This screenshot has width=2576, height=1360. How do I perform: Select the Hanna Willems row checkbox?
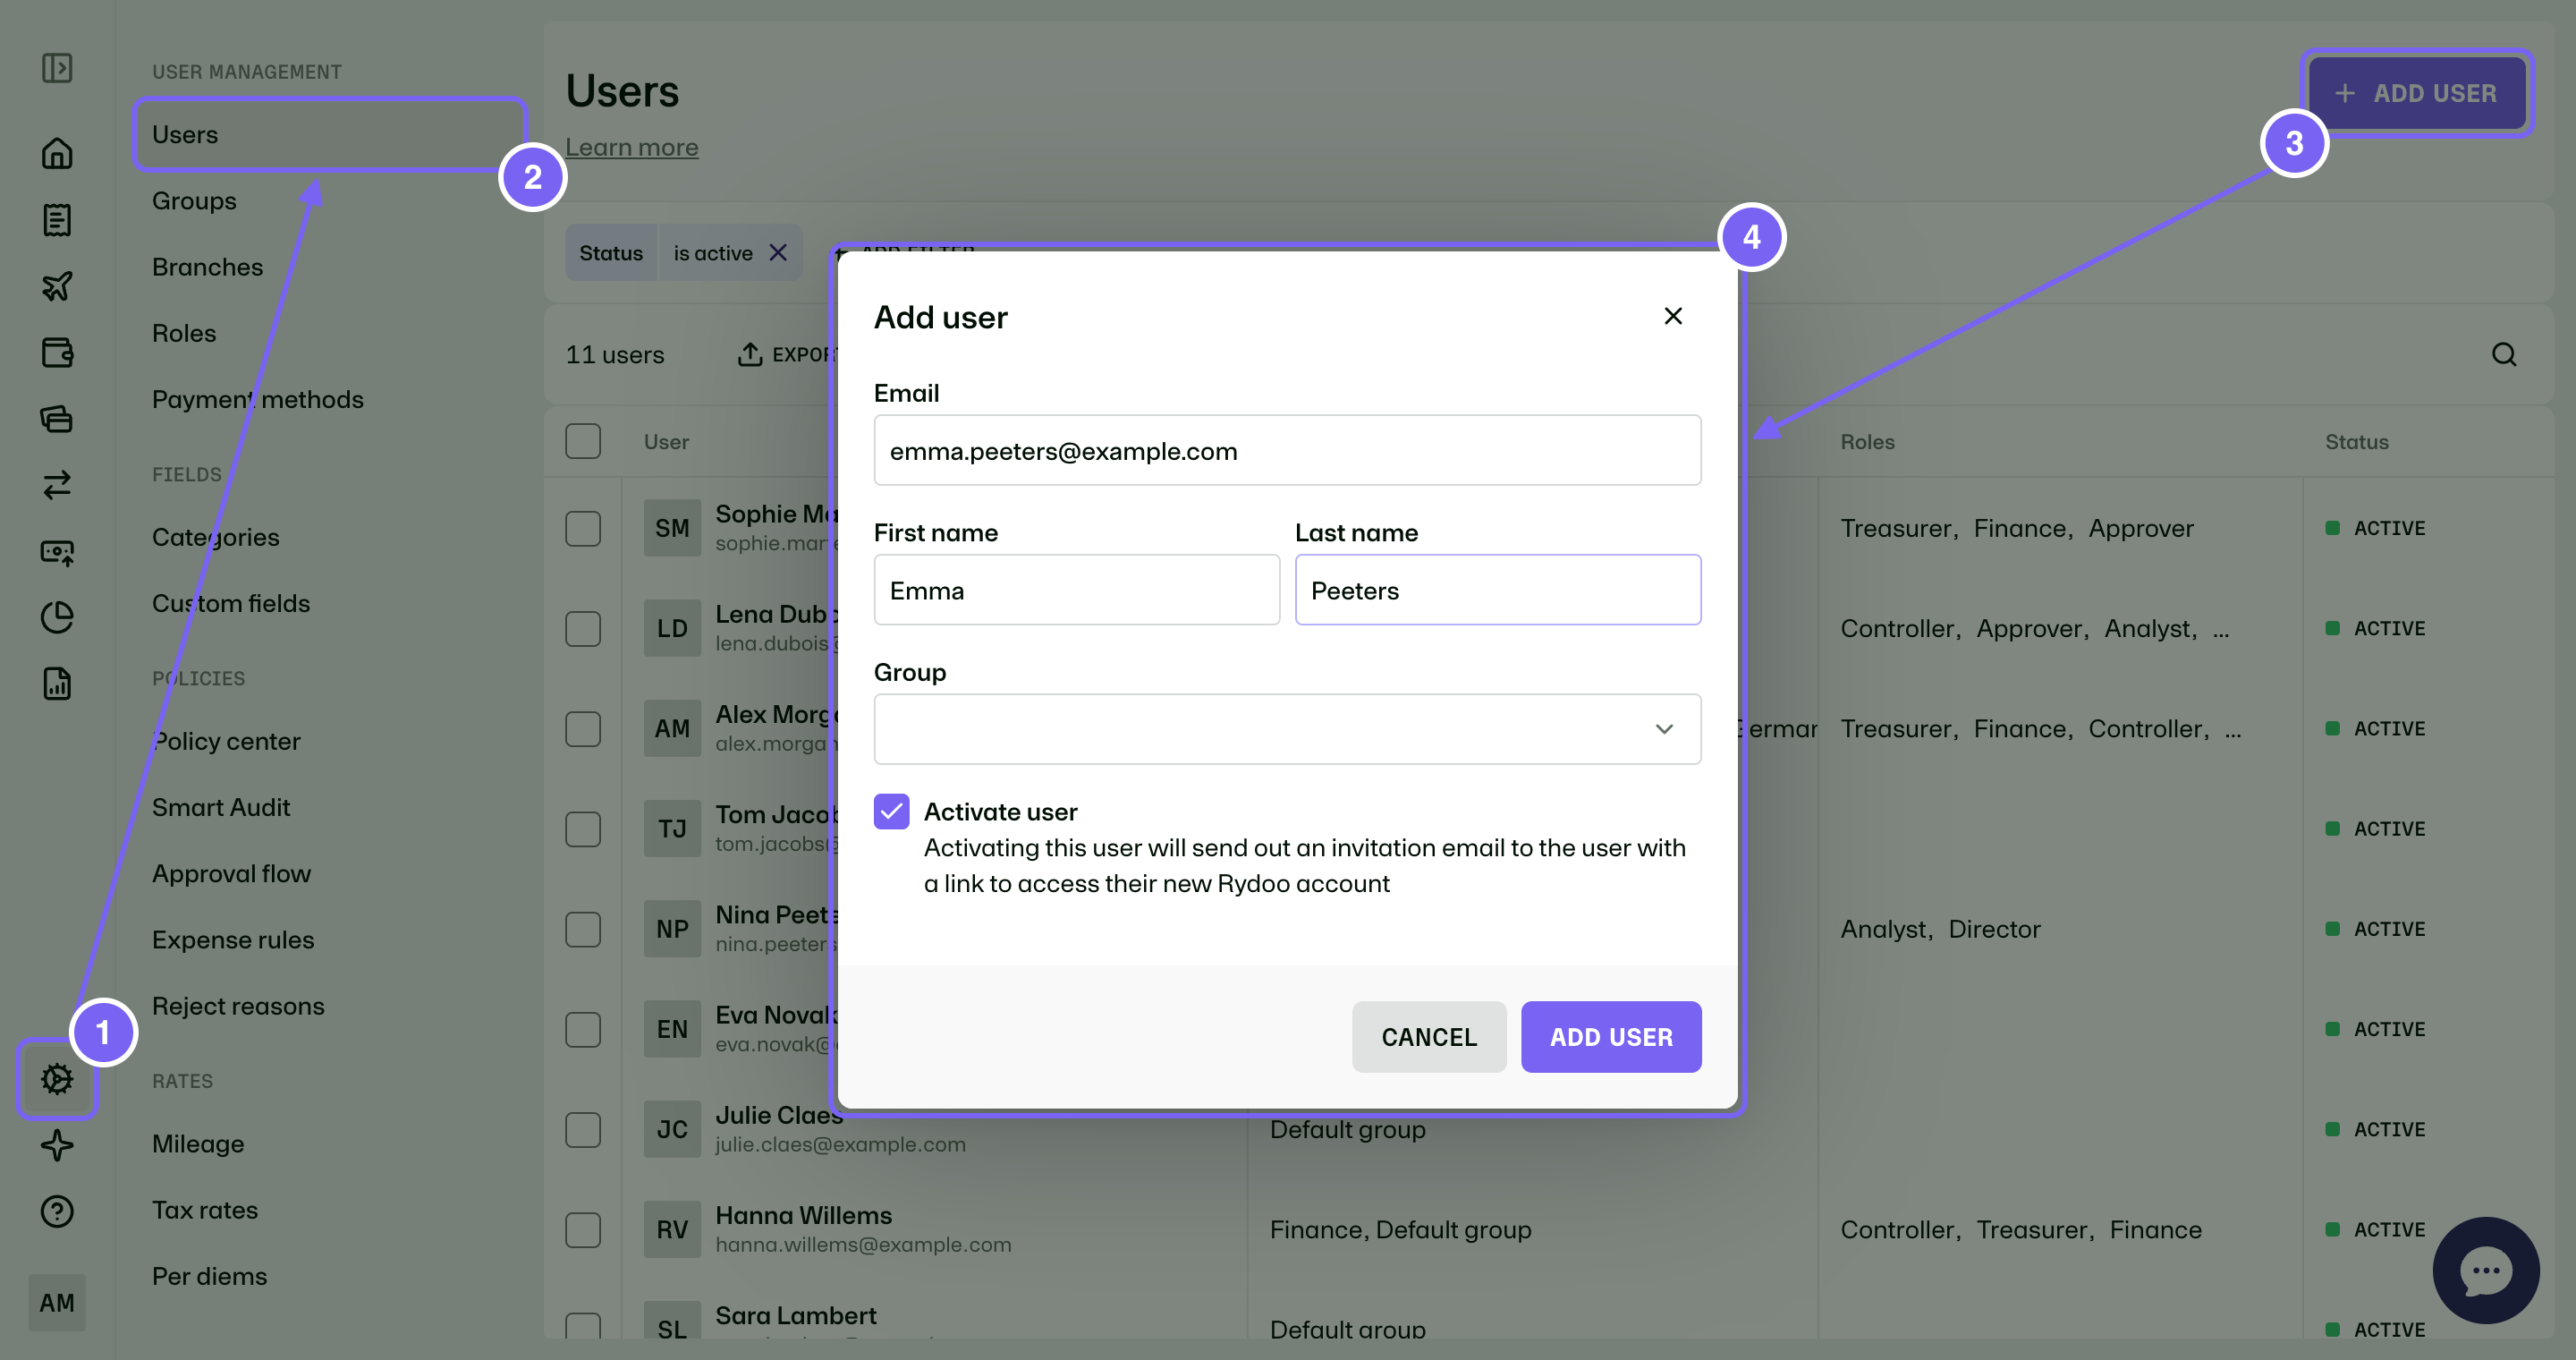[x=583, y=1229]
